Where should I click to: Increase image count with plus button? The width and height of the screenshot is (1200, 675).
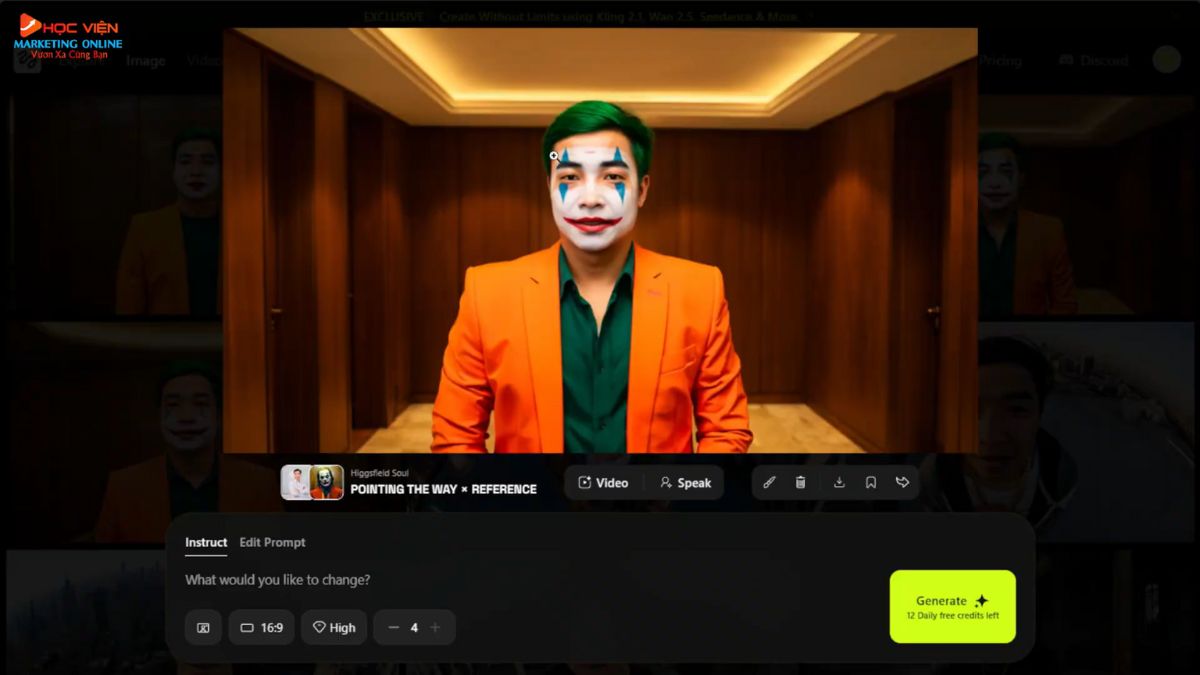435,628
